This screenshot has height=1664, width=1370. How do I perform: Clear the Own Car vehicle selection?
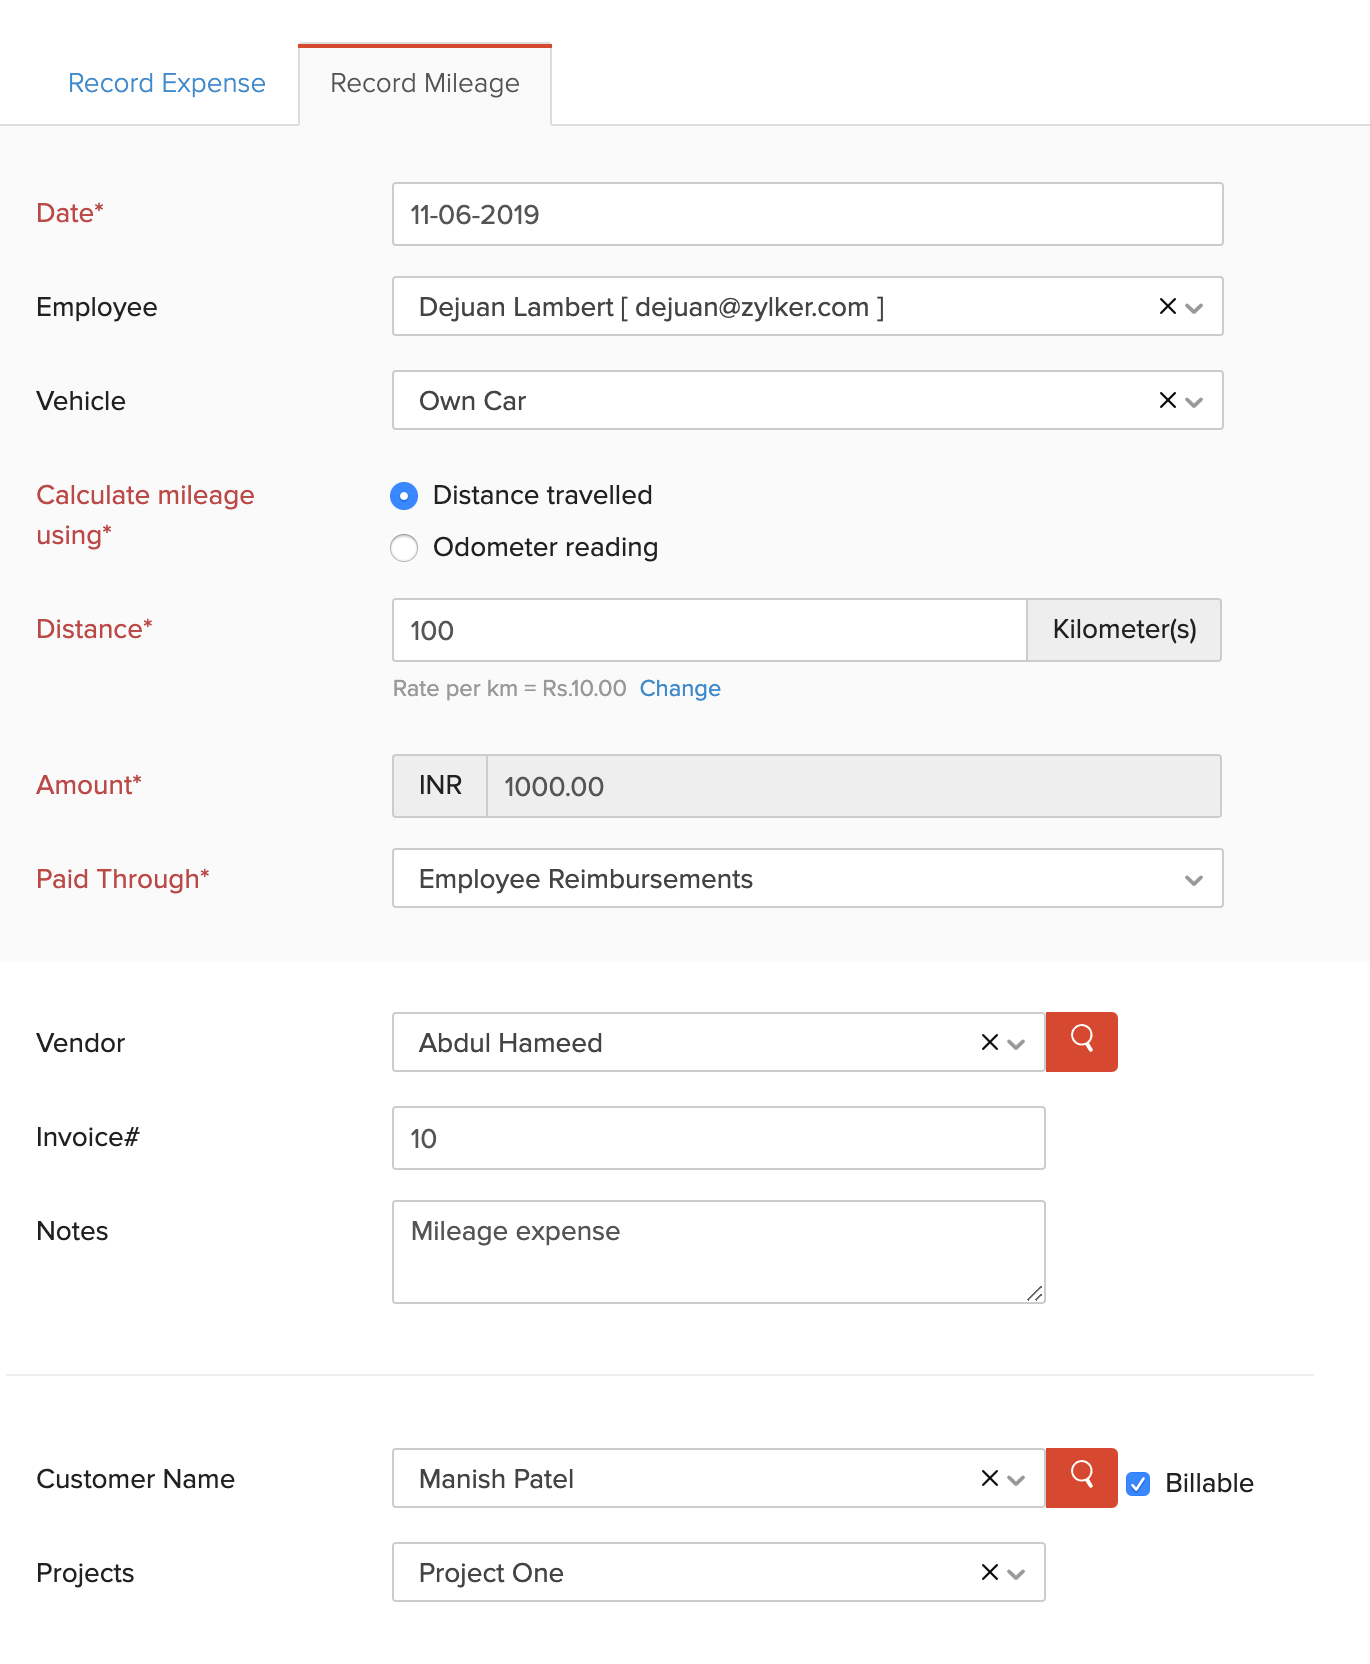click(x=1167, y=400)
